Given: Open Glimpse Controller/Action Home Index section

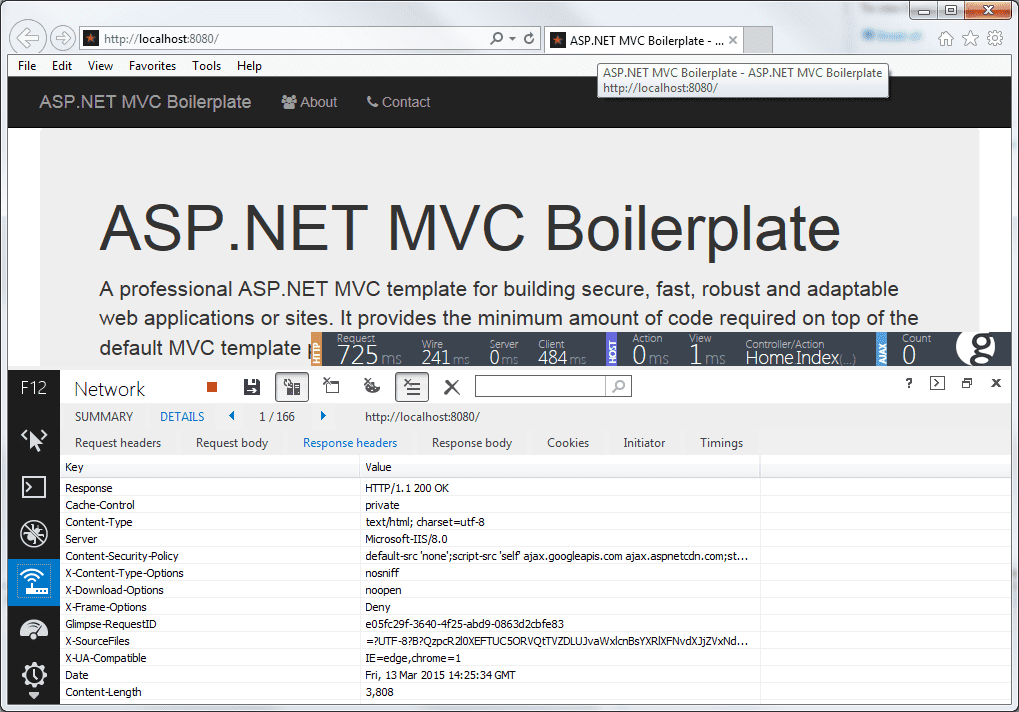Looking at the screenshot, I should (x=800, y=352).
